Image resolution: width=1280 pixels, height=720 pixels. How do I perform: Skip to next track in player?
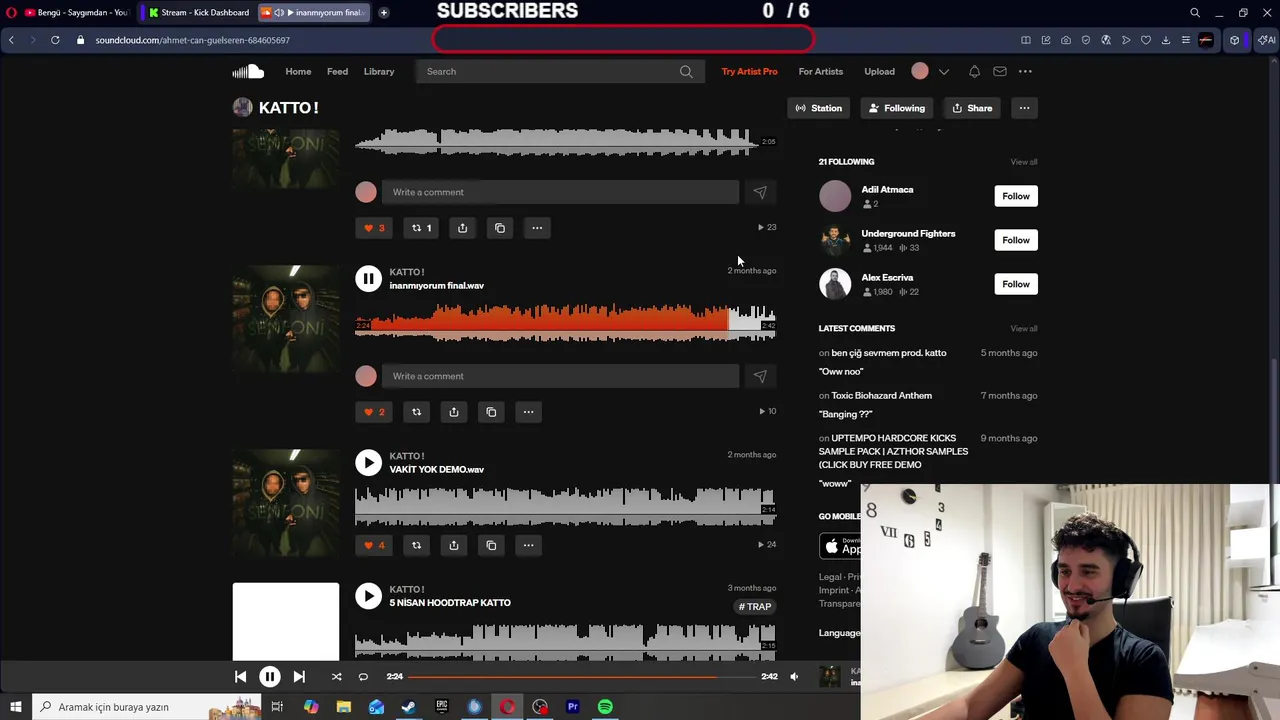299,677
